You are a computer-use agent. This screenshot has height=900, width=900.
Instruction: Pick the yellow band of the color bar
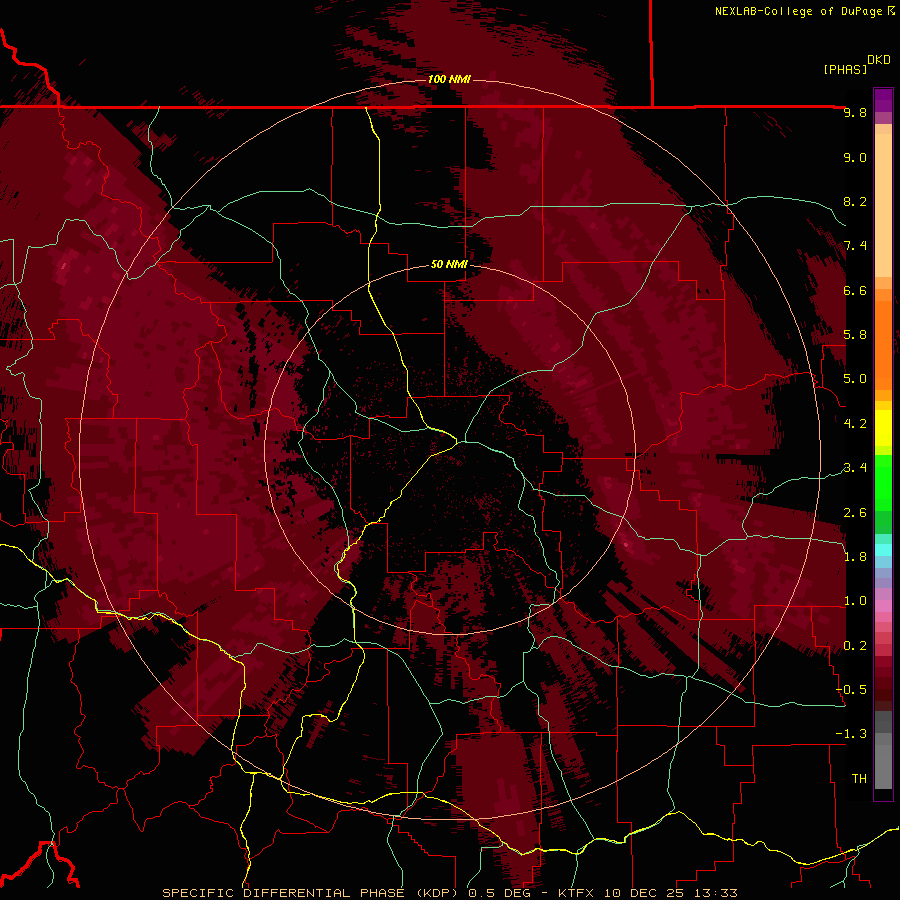pyautogui.click(x=883, y=428)
